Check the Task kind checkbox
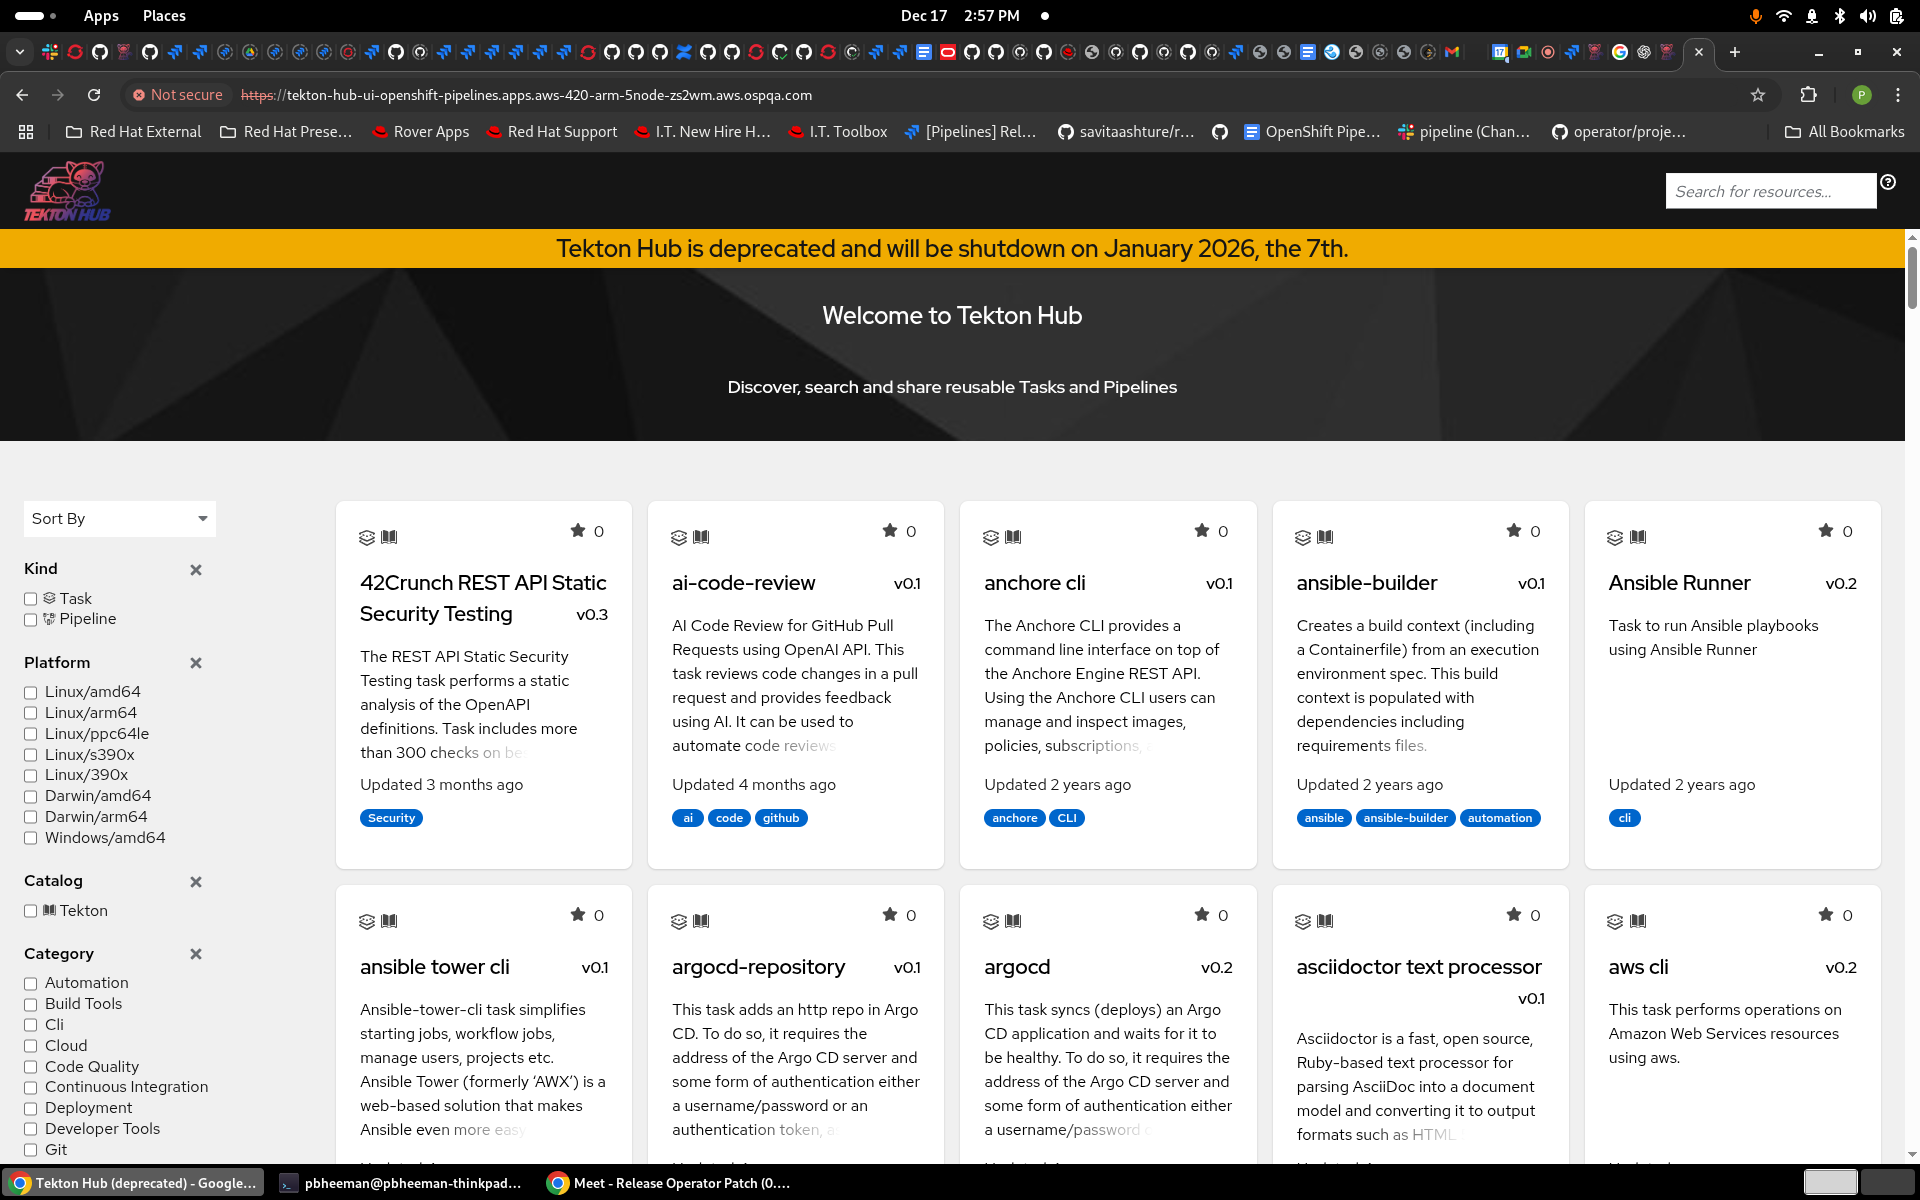This screenshot has width=1920, height=1200. (31, 599)
